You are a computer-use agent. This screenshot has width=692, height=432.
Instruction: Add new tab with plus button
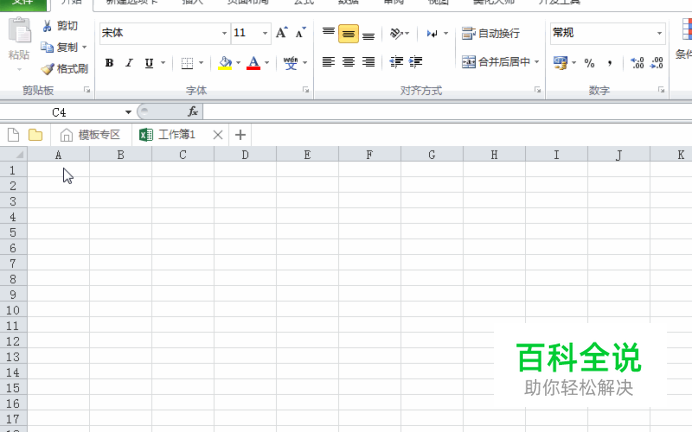tap(240, 135)
